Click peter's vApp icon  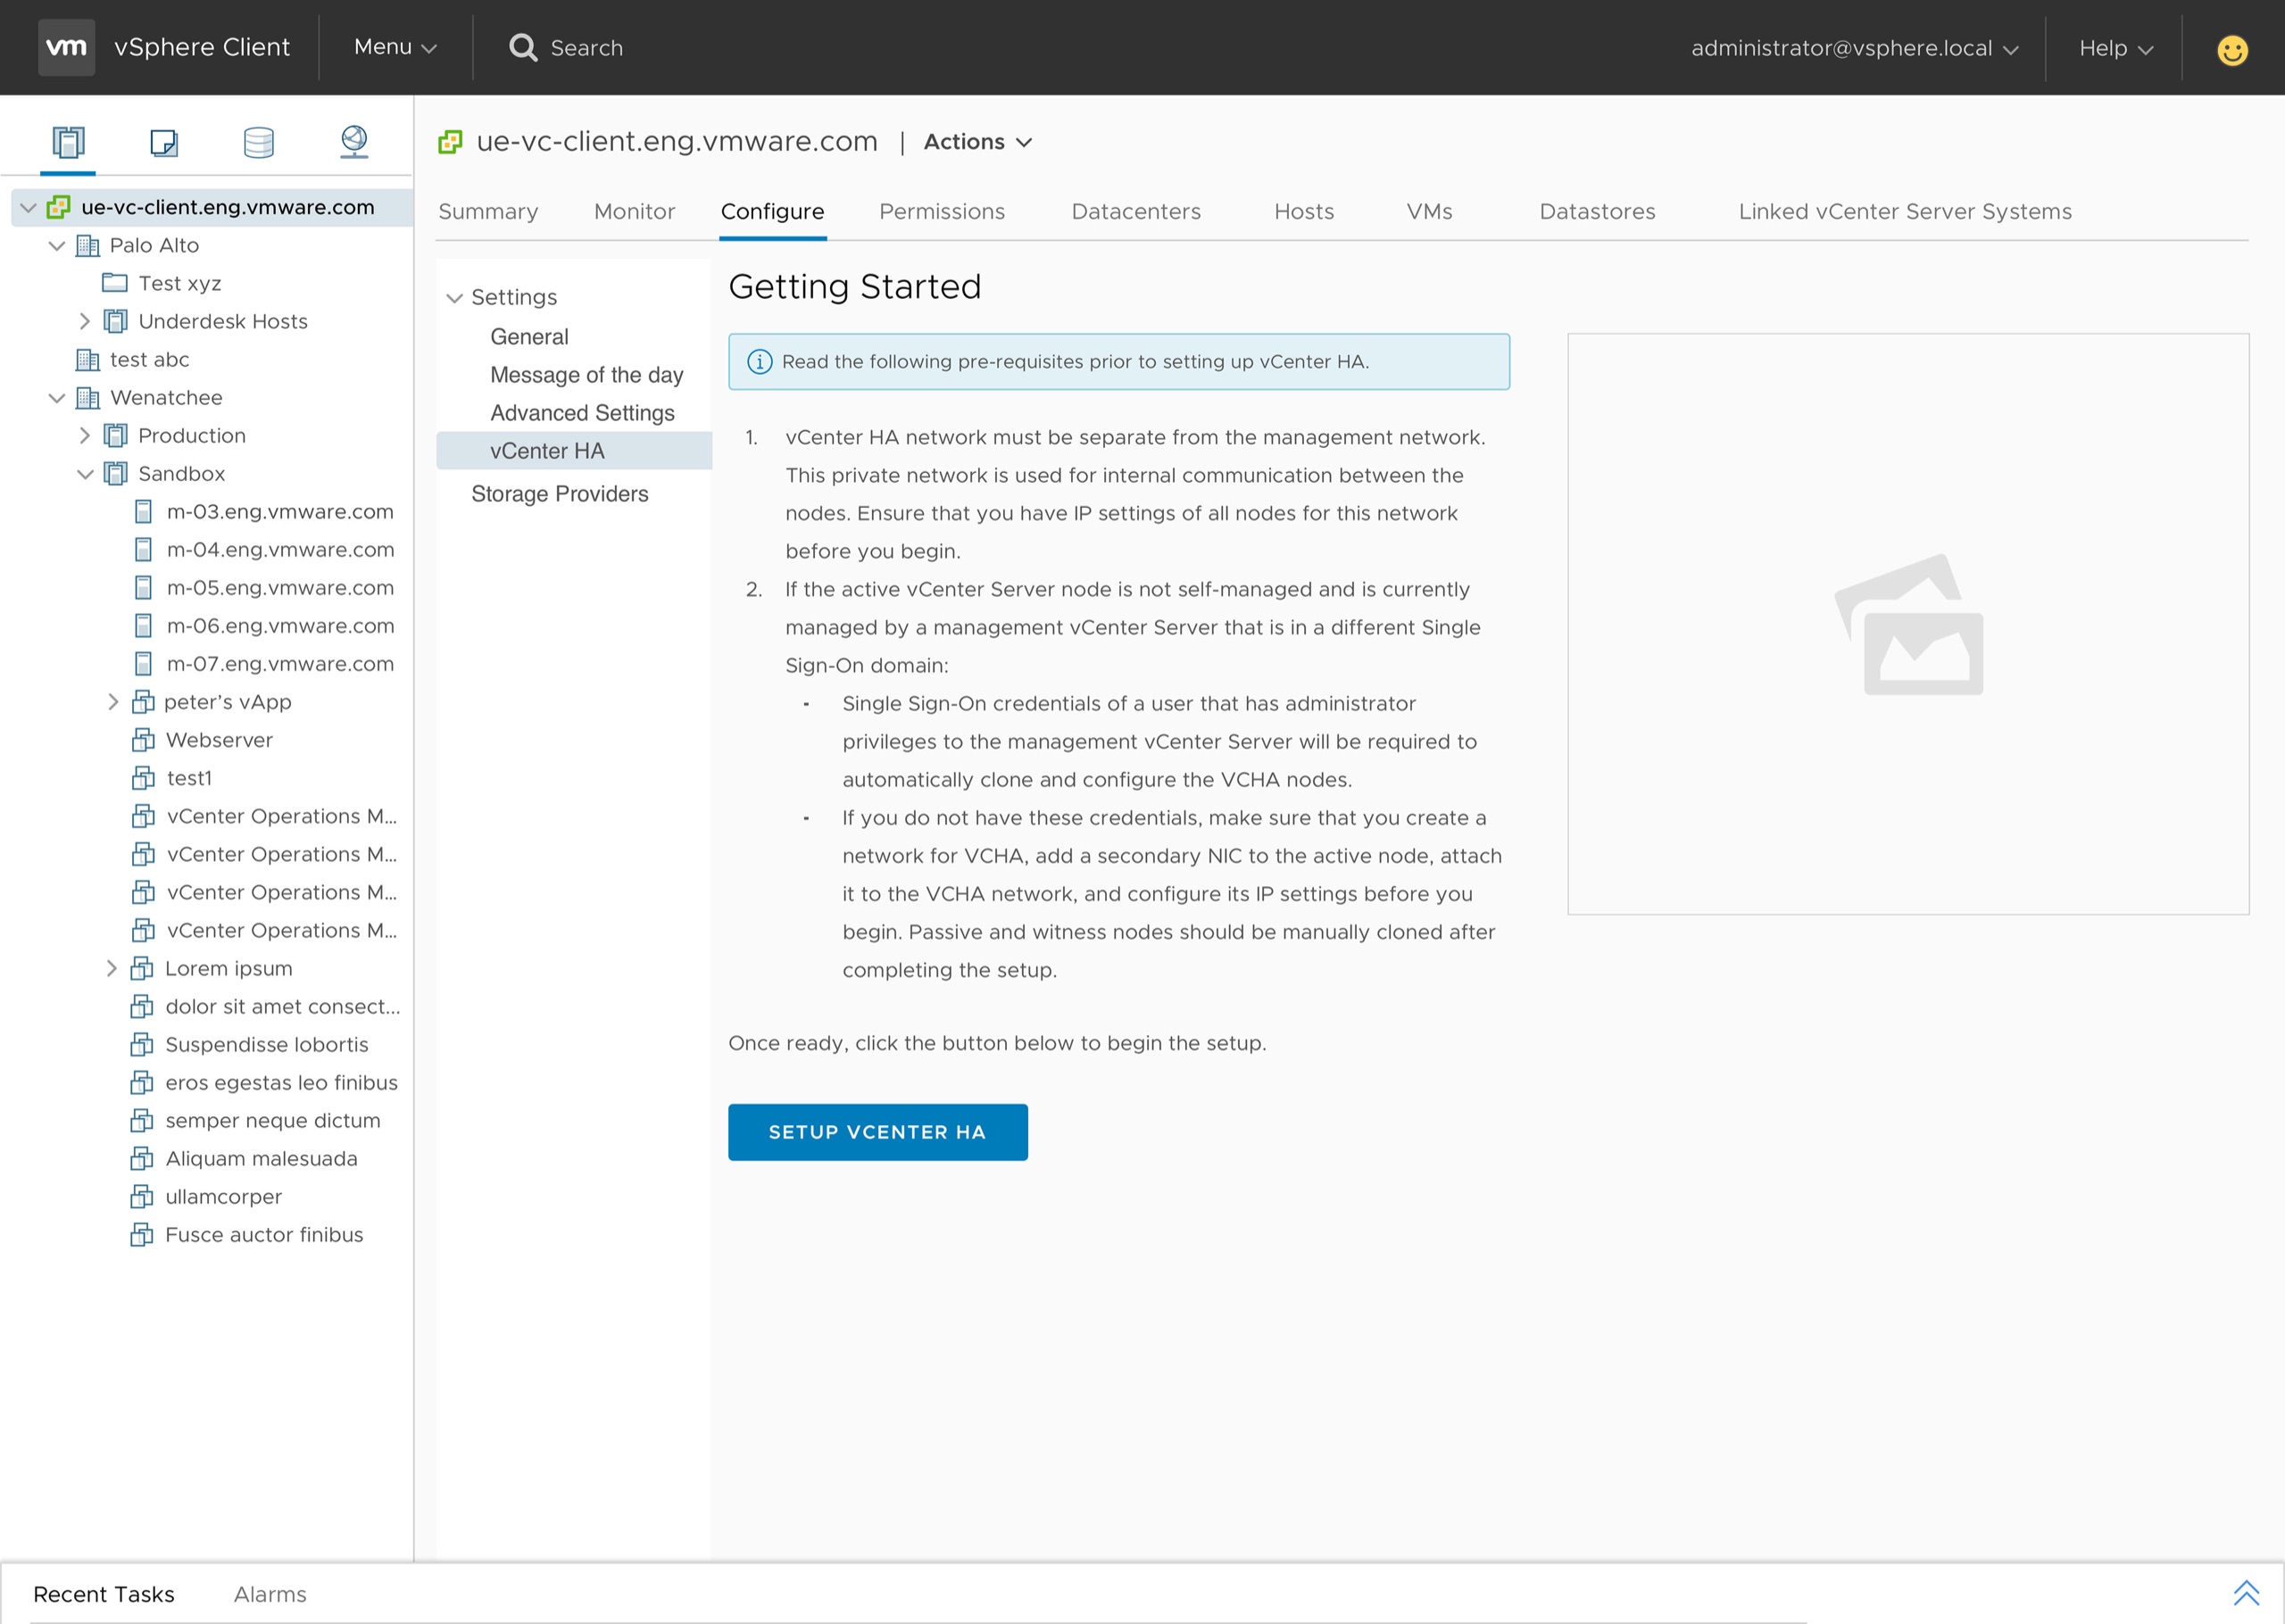143,702
